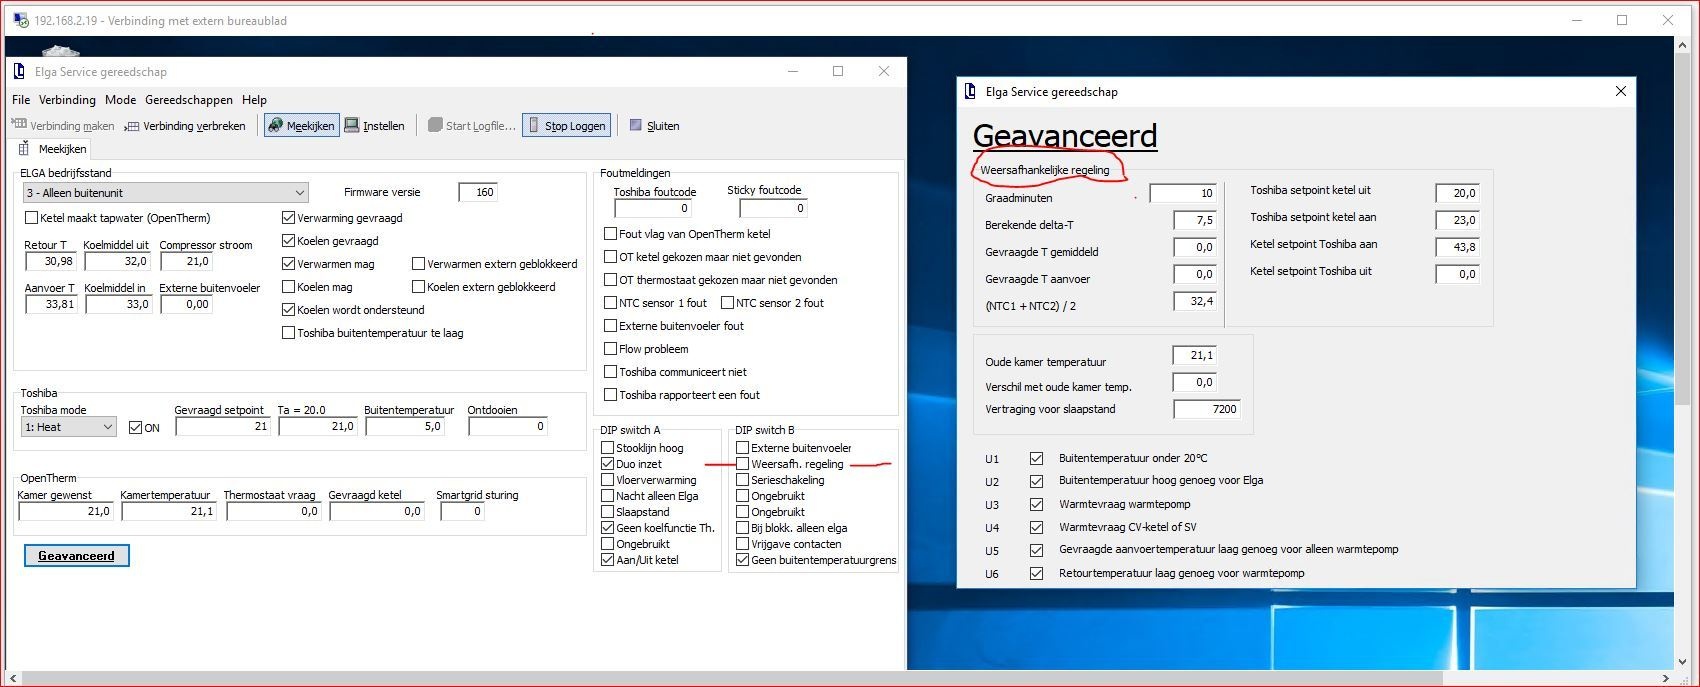Viewport: 1700px width, 687px height.
Task: Toggle the Vloerverwarming DIP switch
Action: coord(607,480)
